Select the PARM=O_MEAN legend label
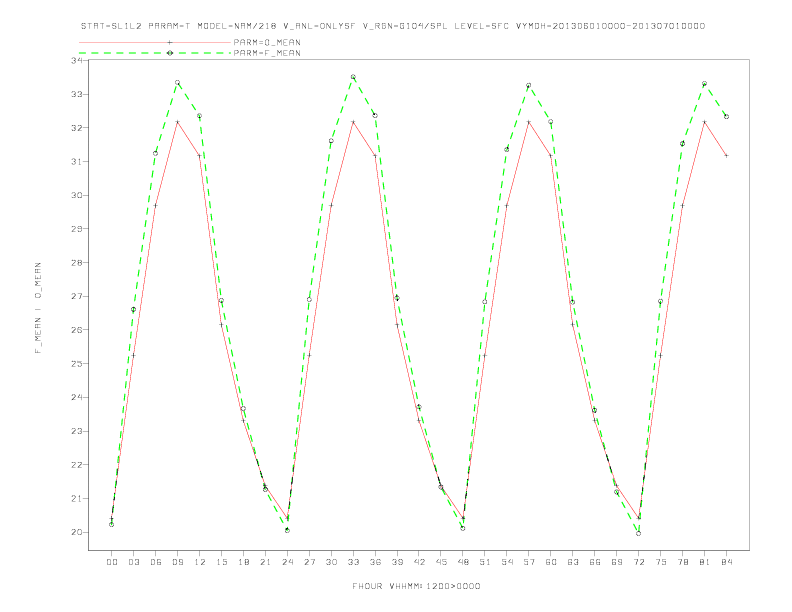Viewport: 792px width, 612px height. pos(267,42)
